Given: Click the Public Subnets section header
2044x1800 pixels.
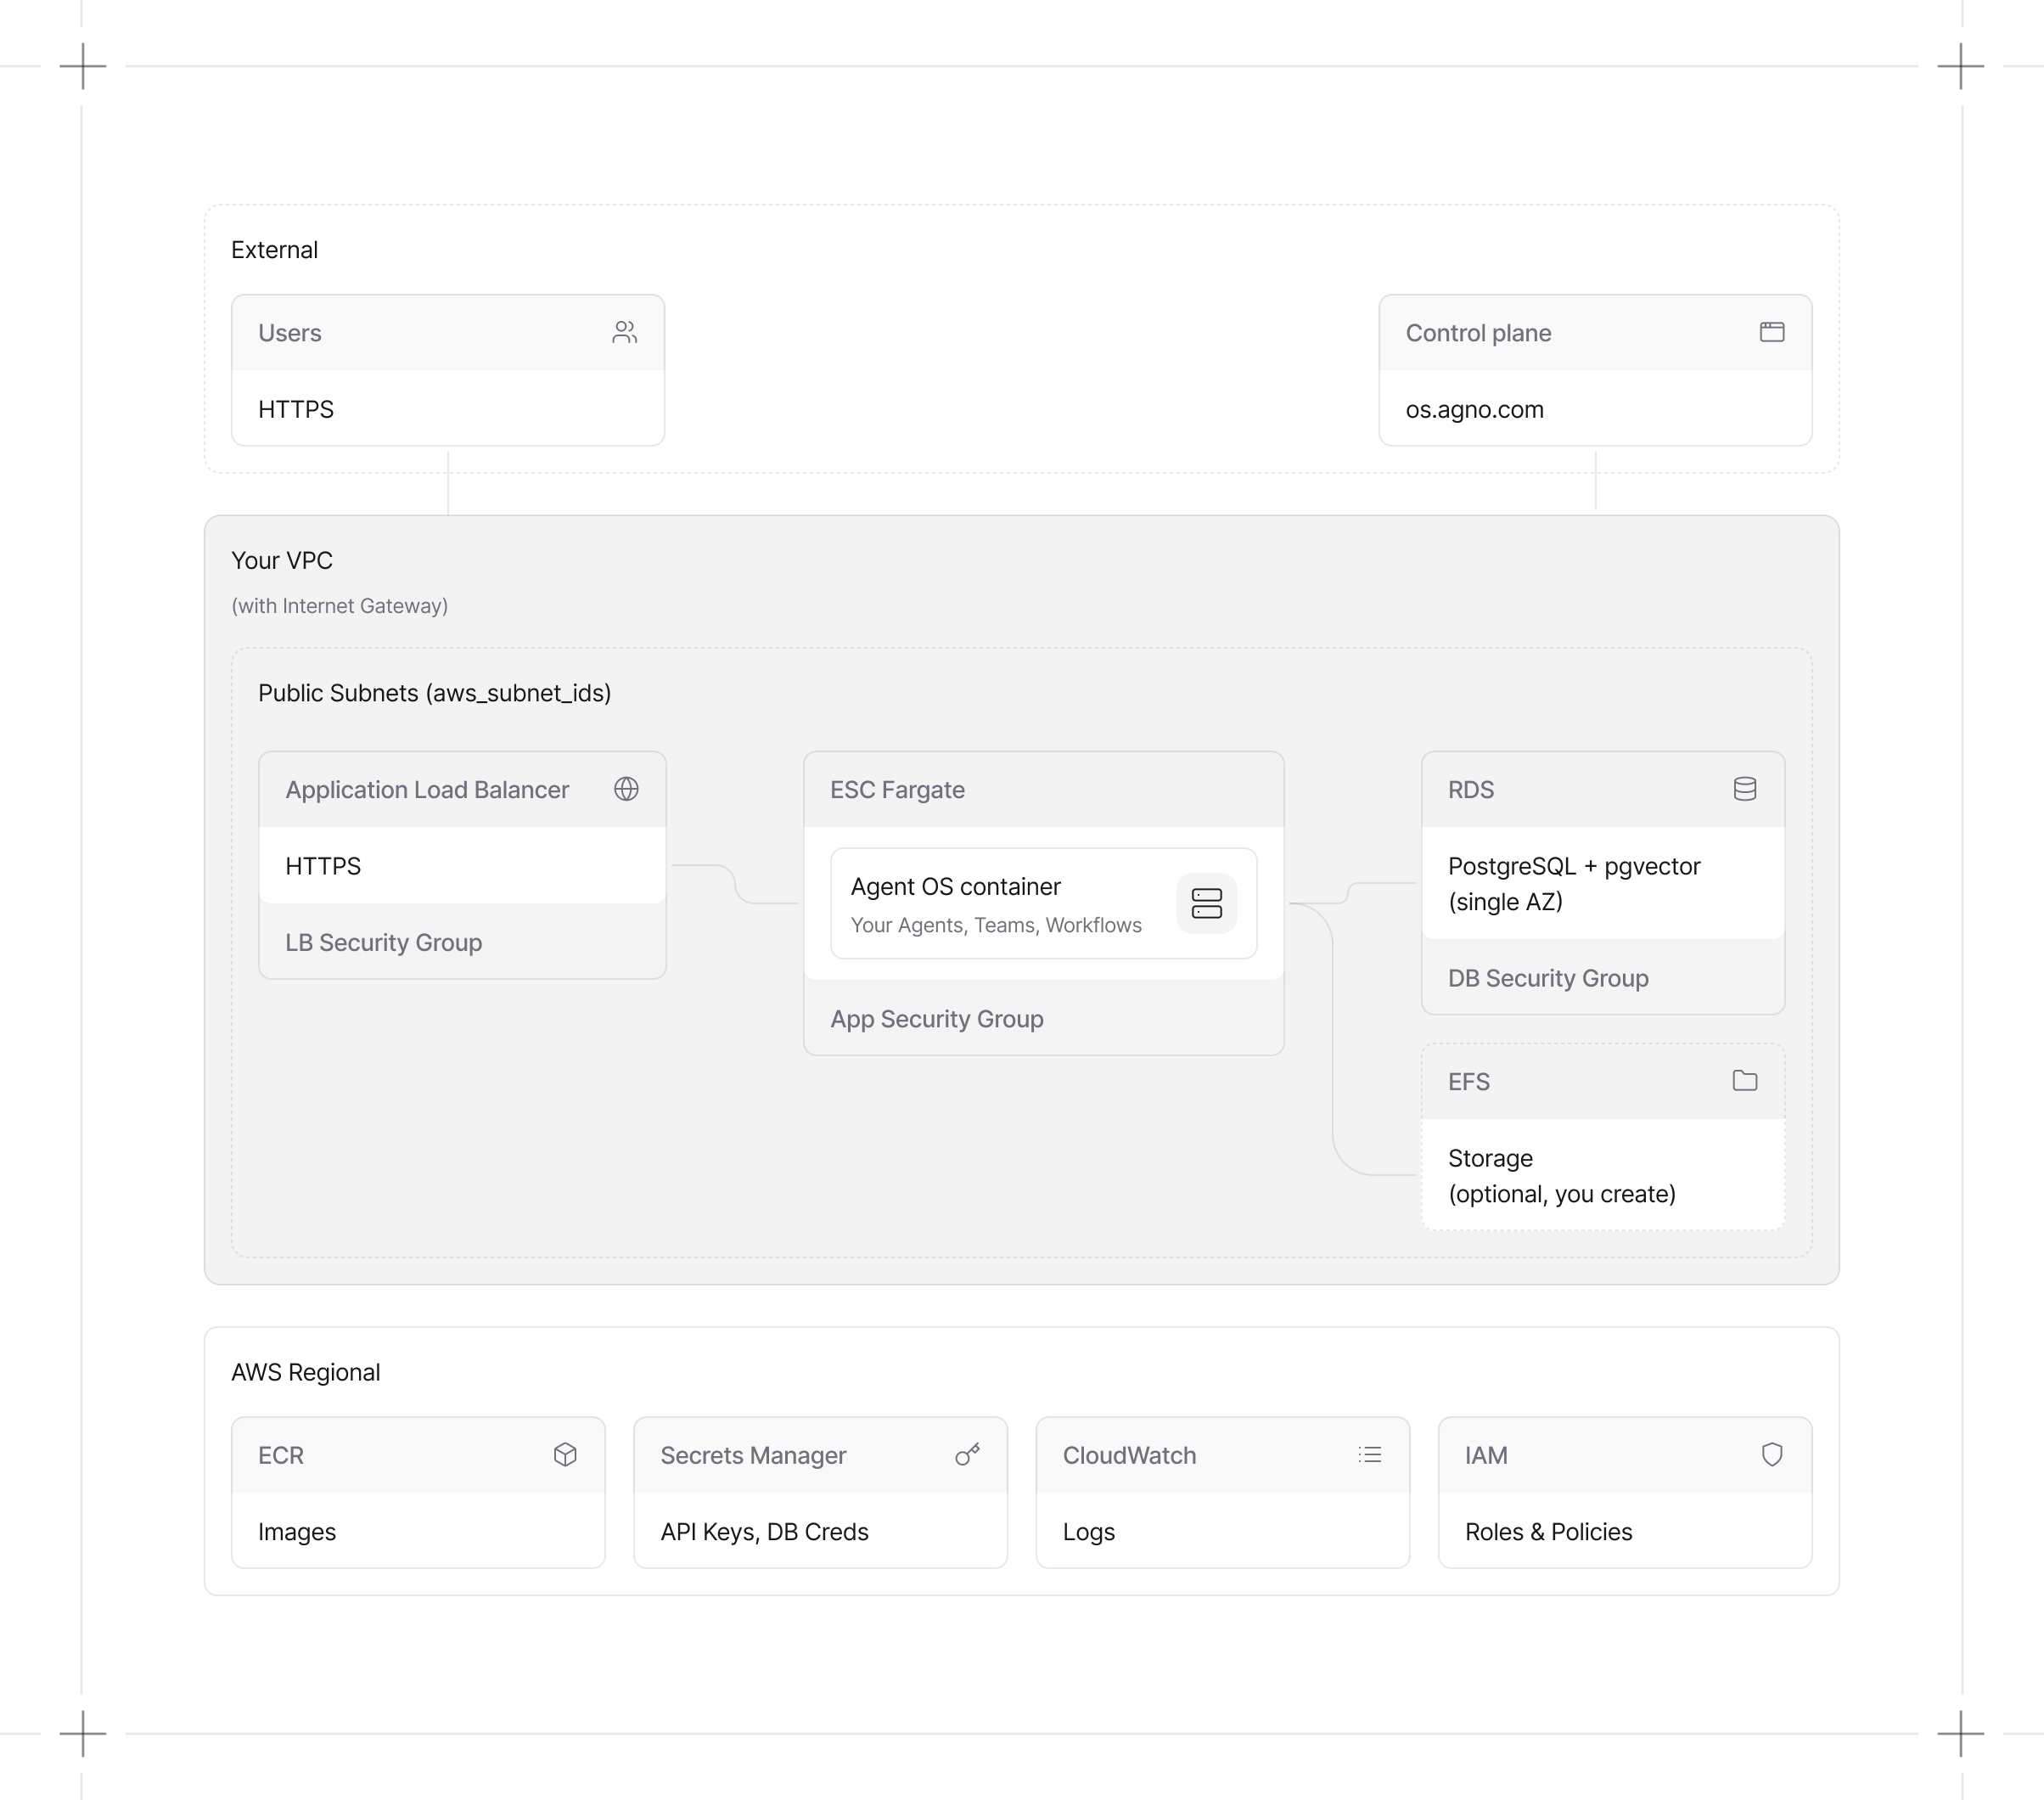Looking at the screenshot, I should tap(434, 692).
